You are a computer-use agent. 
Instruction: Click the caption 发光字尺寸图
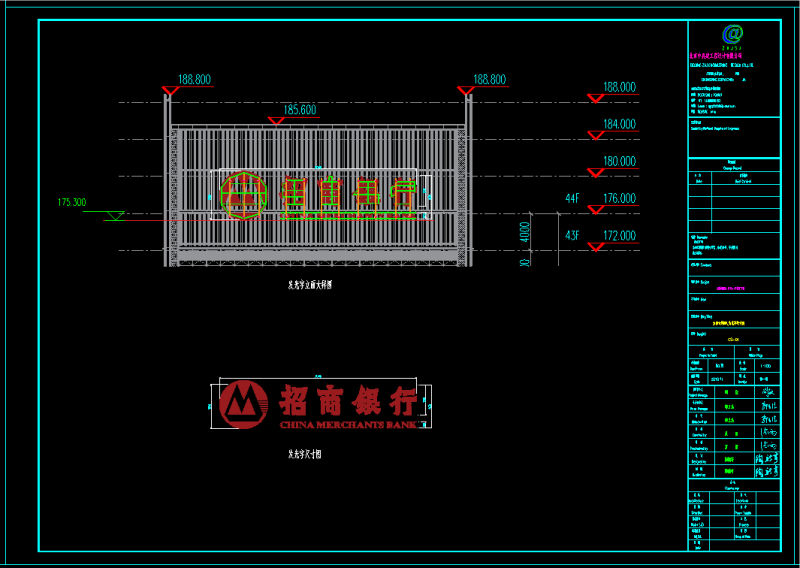305,454
